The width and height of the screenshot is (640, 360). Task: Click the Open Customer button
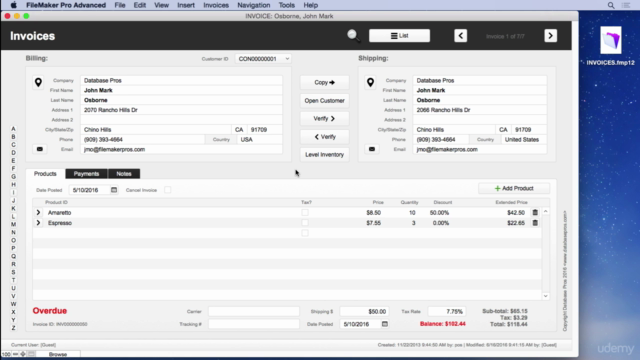pos(324,100)
